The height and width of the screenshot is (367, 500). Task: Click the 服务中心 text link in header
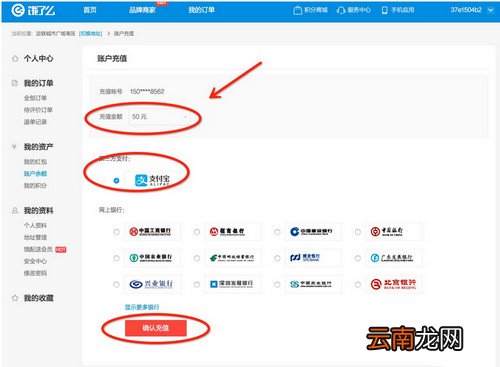click(x=359, y=10)
